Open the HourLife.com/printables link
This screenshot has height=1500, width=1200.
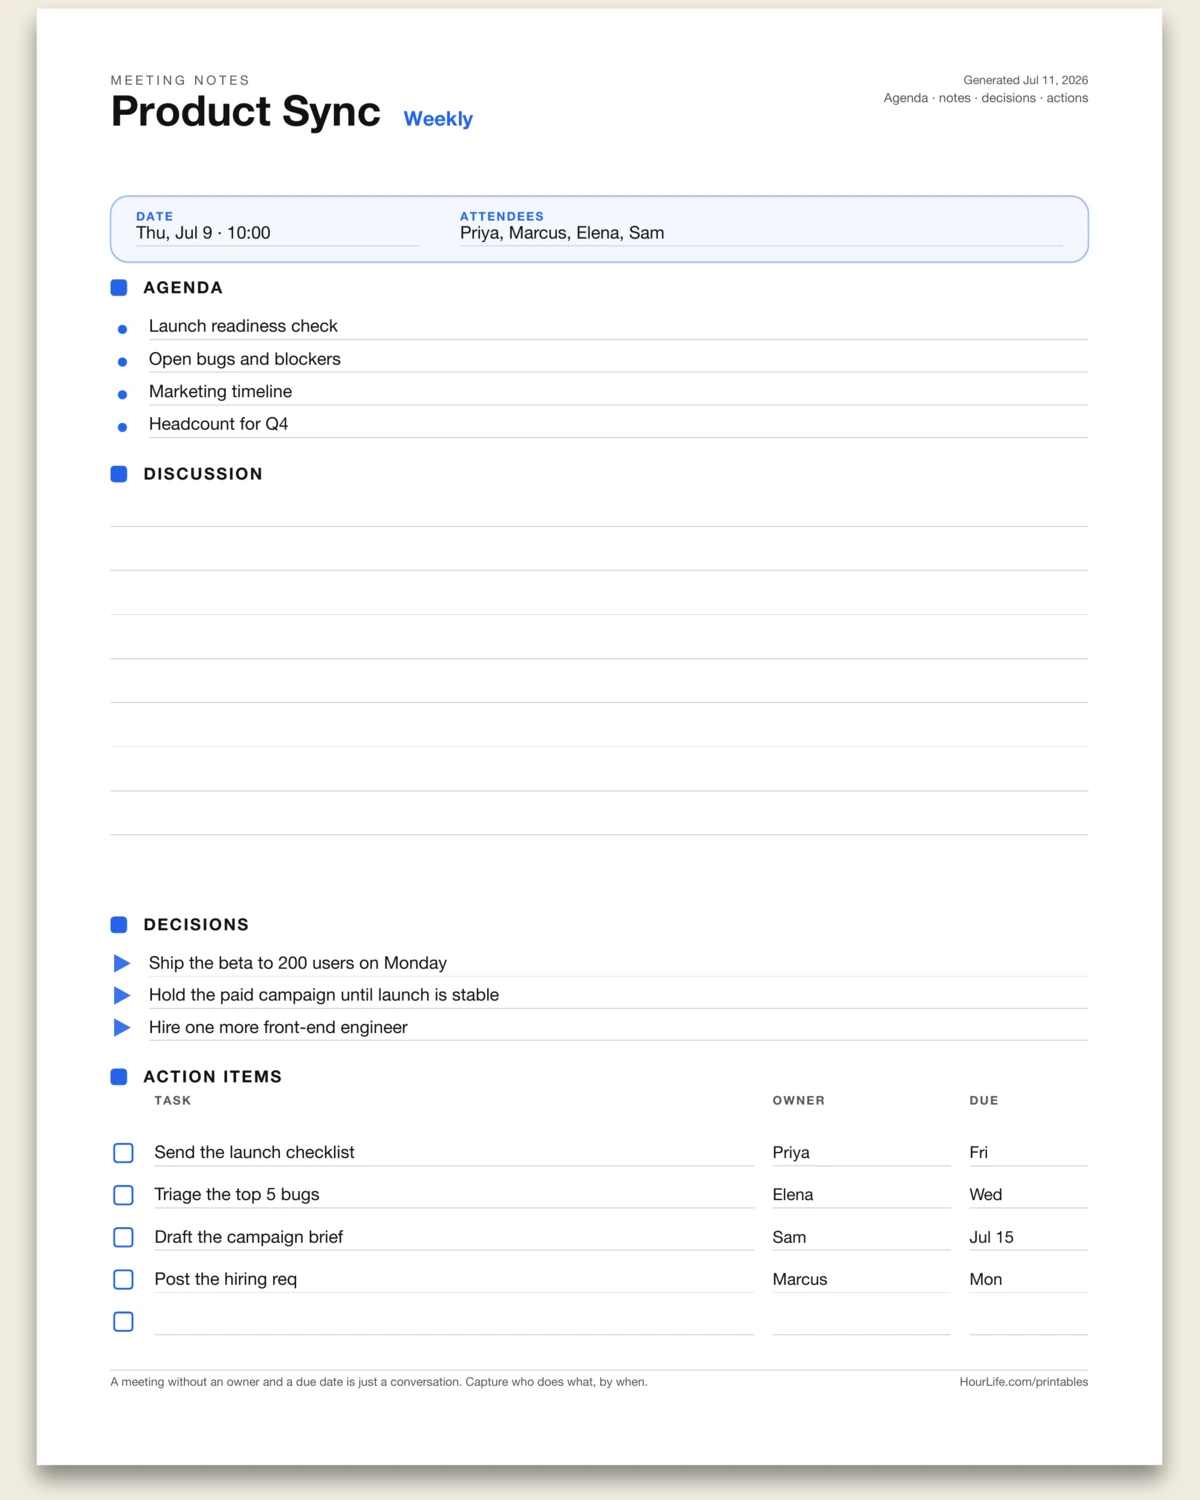[x=1023, y=1382]
